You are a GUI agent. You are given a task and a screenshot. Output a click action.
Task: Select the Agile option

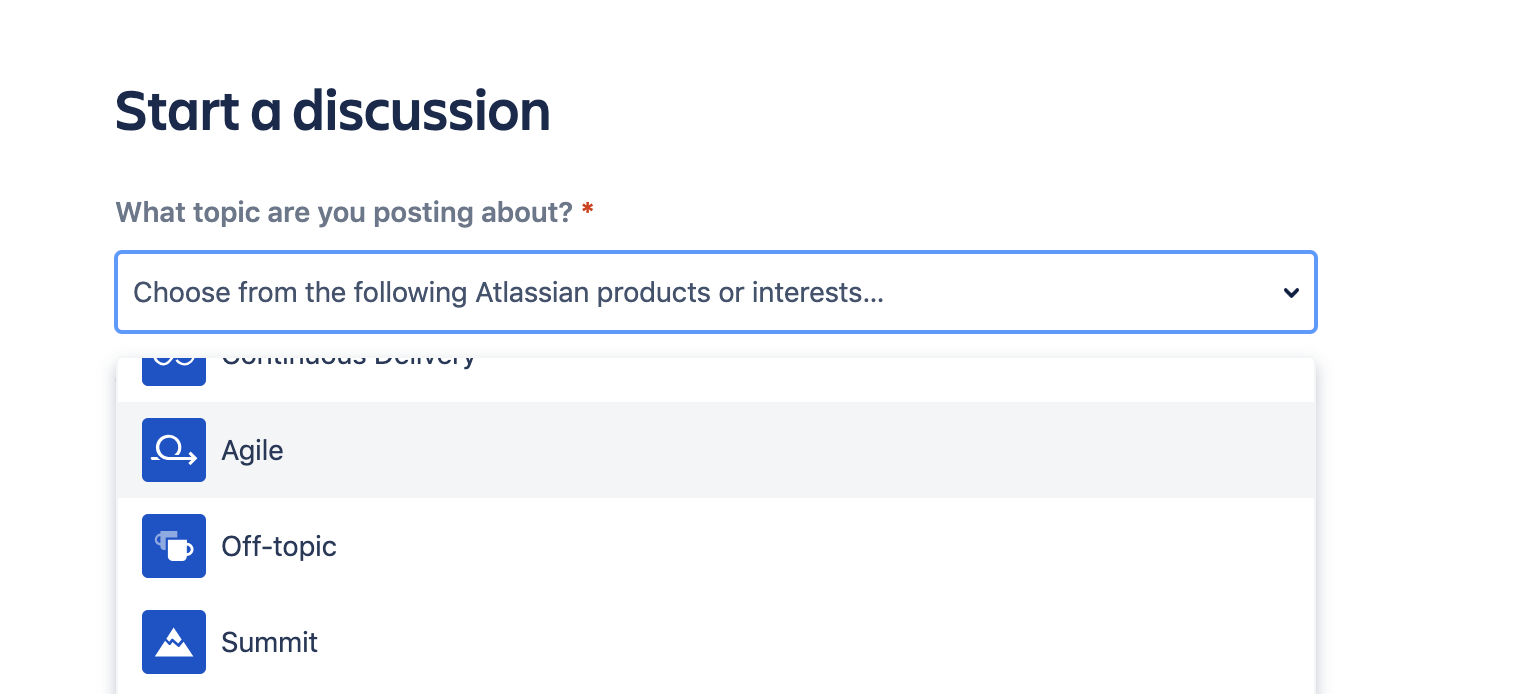pyautogui.click(x=716, y=450)
